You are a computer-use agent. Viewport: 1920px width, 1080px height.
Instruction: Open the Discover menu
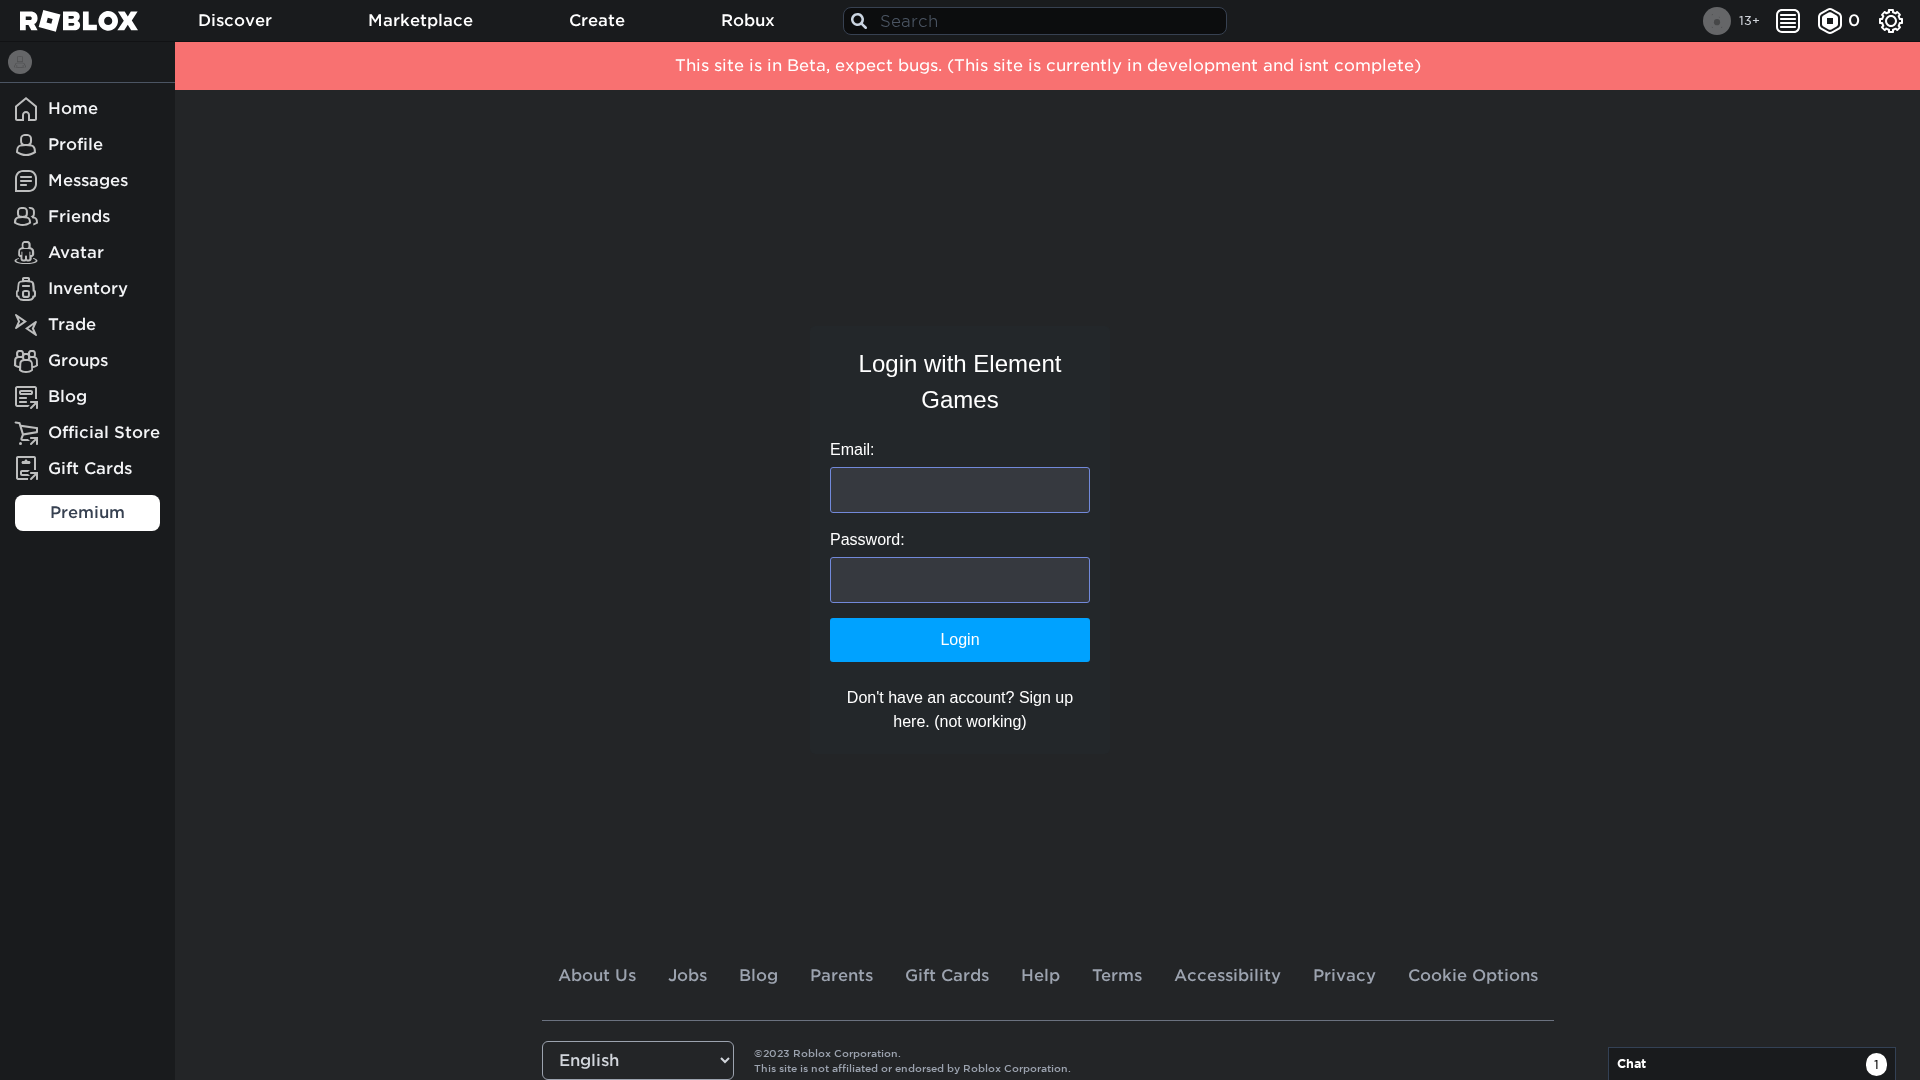235,21
